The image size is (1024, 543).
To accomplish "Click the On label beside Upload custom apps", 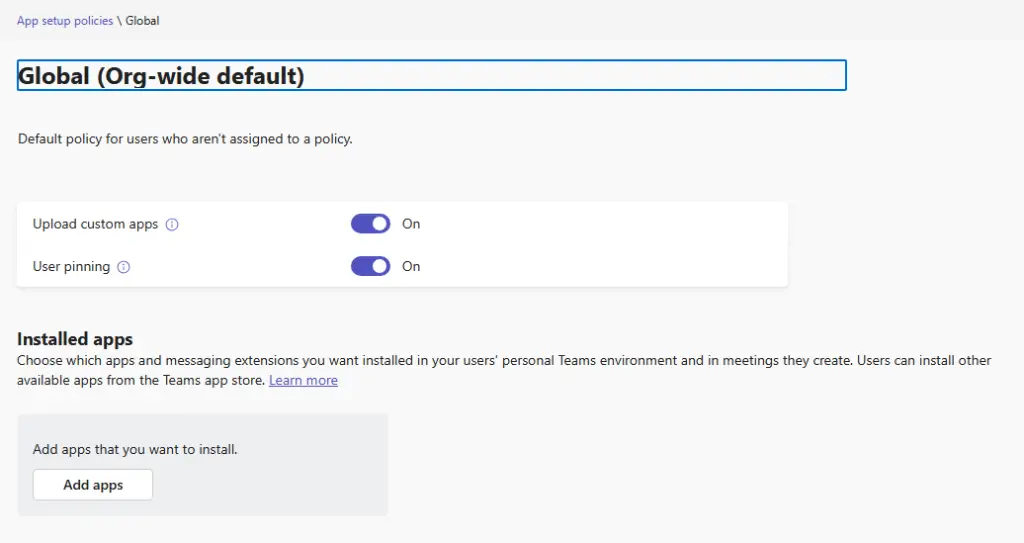I will 411,224.
